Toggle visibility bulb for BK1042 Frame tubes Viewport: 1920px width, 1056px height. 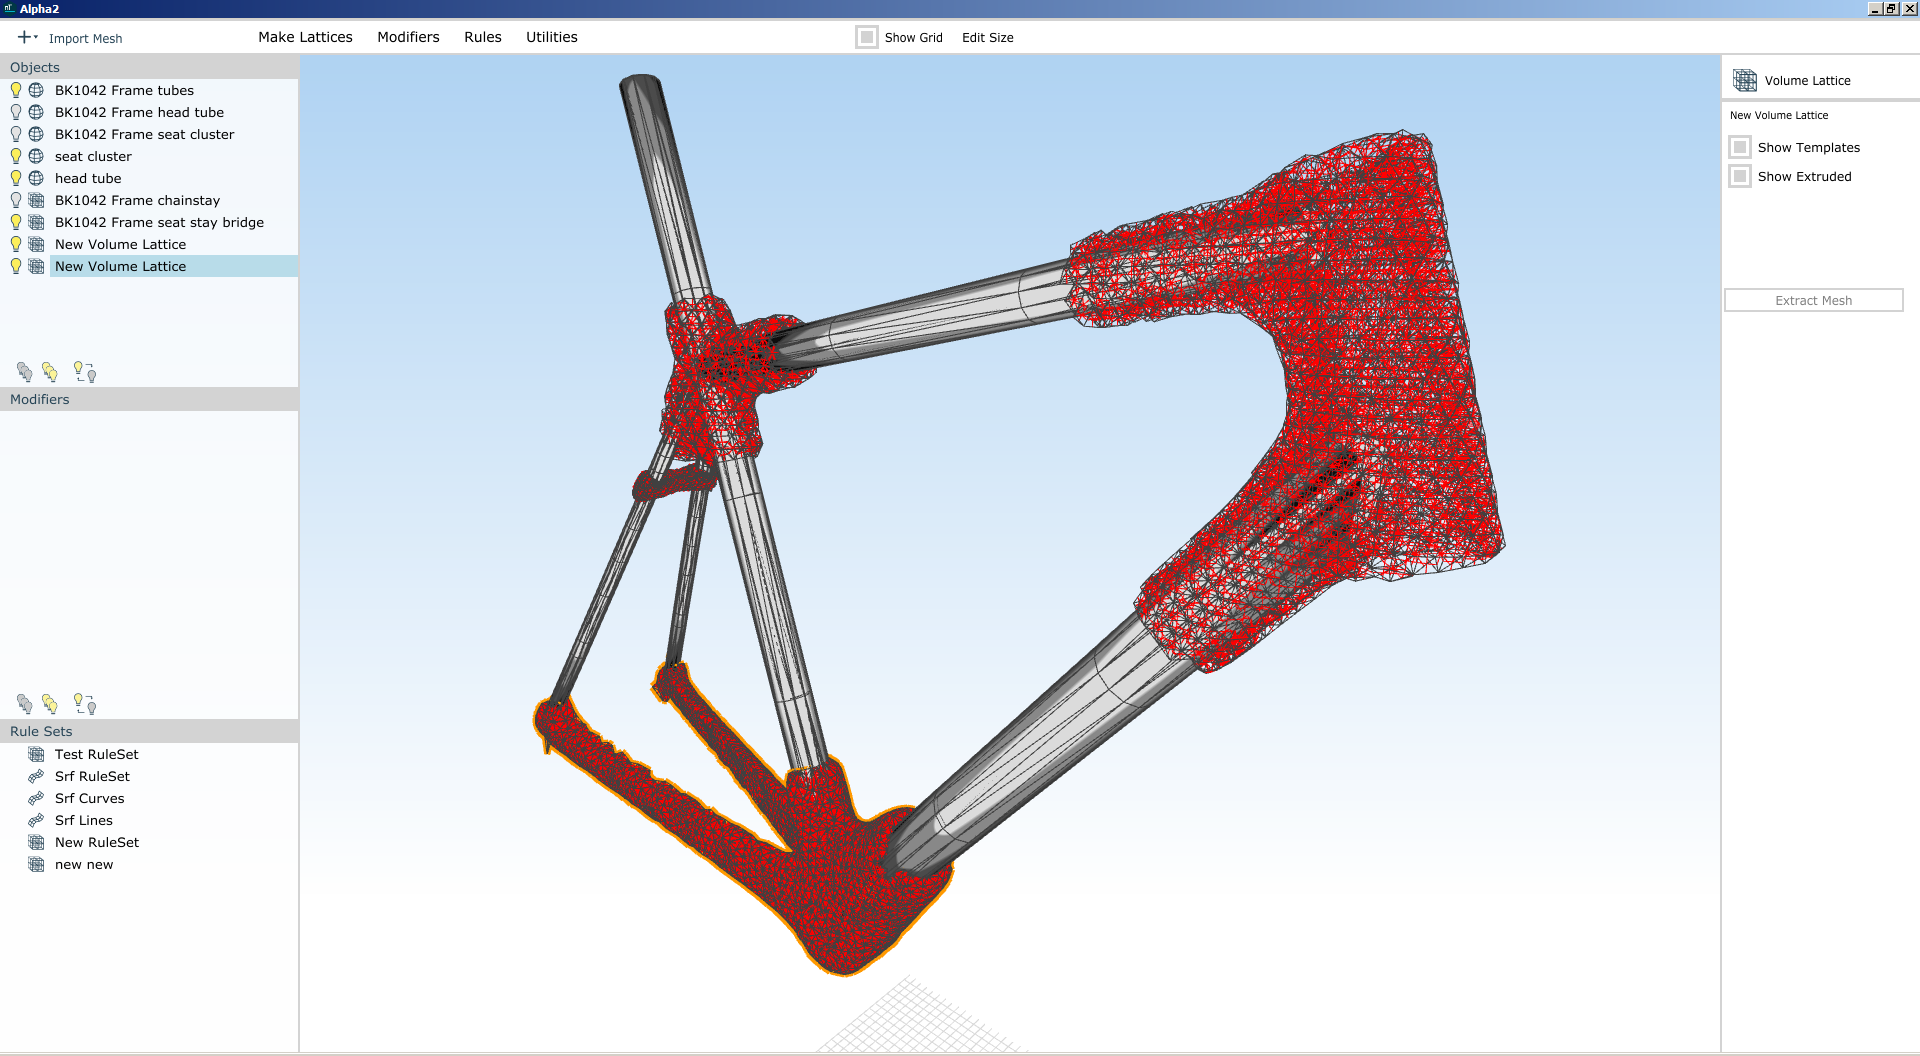tap(16, 90)
